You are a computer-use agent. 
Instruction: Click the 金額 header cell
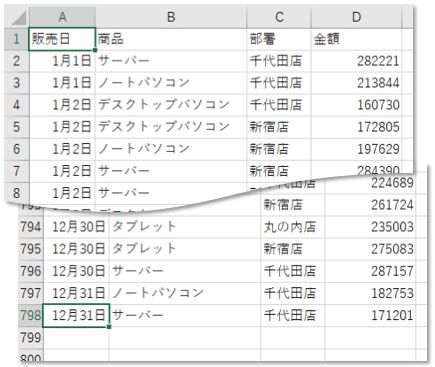[x=356, y=39]
